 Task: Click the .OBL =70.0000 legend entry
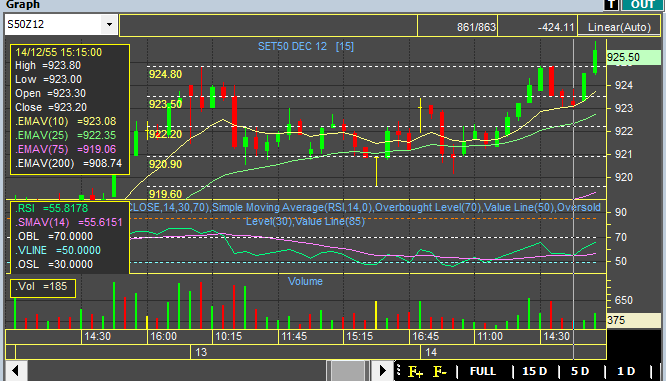(x=54, y=237)
